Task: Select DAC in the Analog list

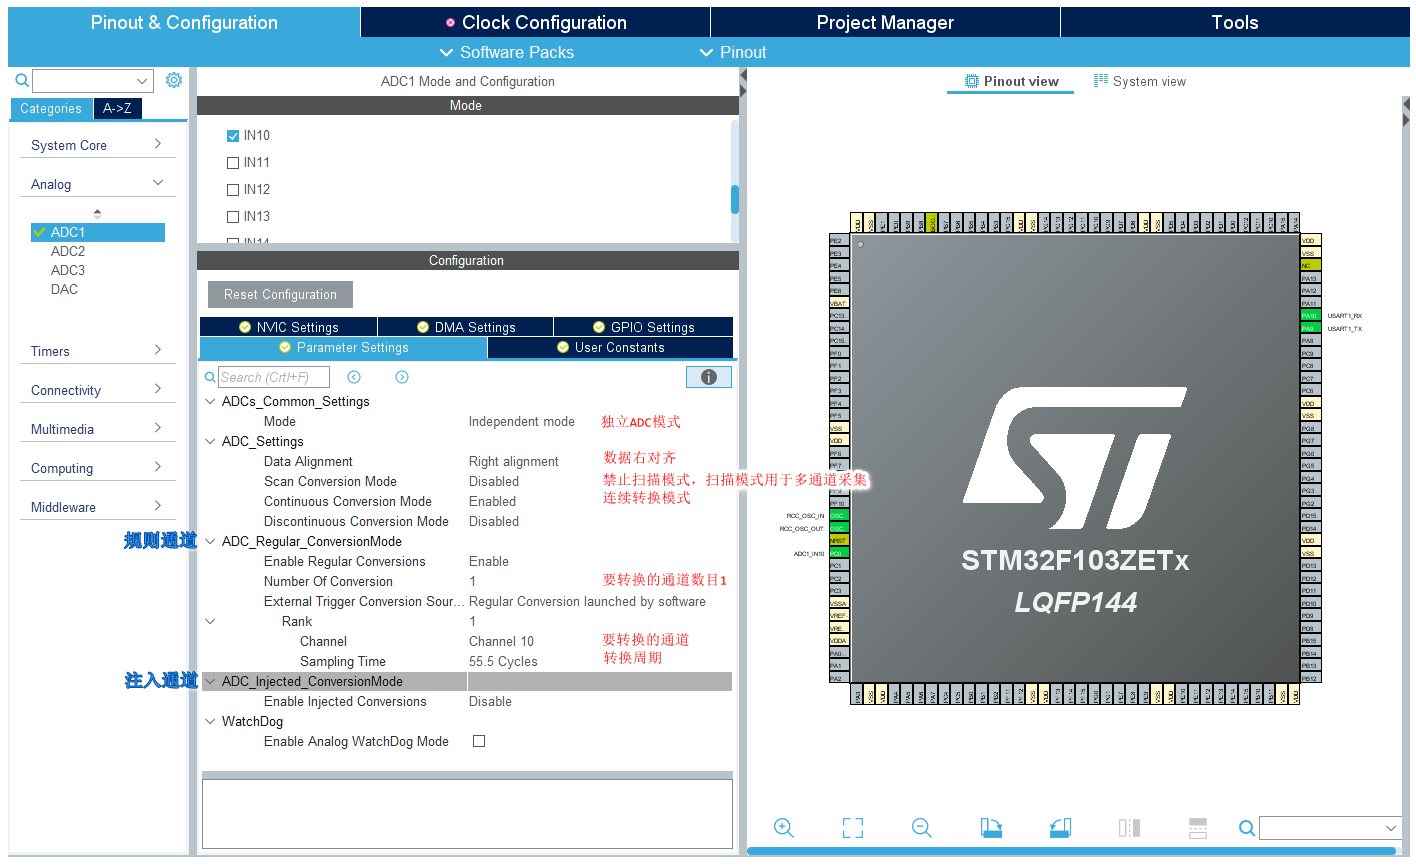Action: 64,289
